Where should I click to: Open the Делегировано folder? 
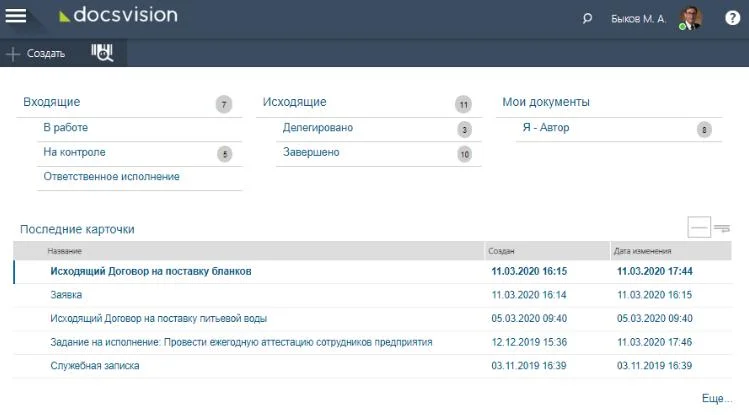pyautogui.click(x=318, y=128)
